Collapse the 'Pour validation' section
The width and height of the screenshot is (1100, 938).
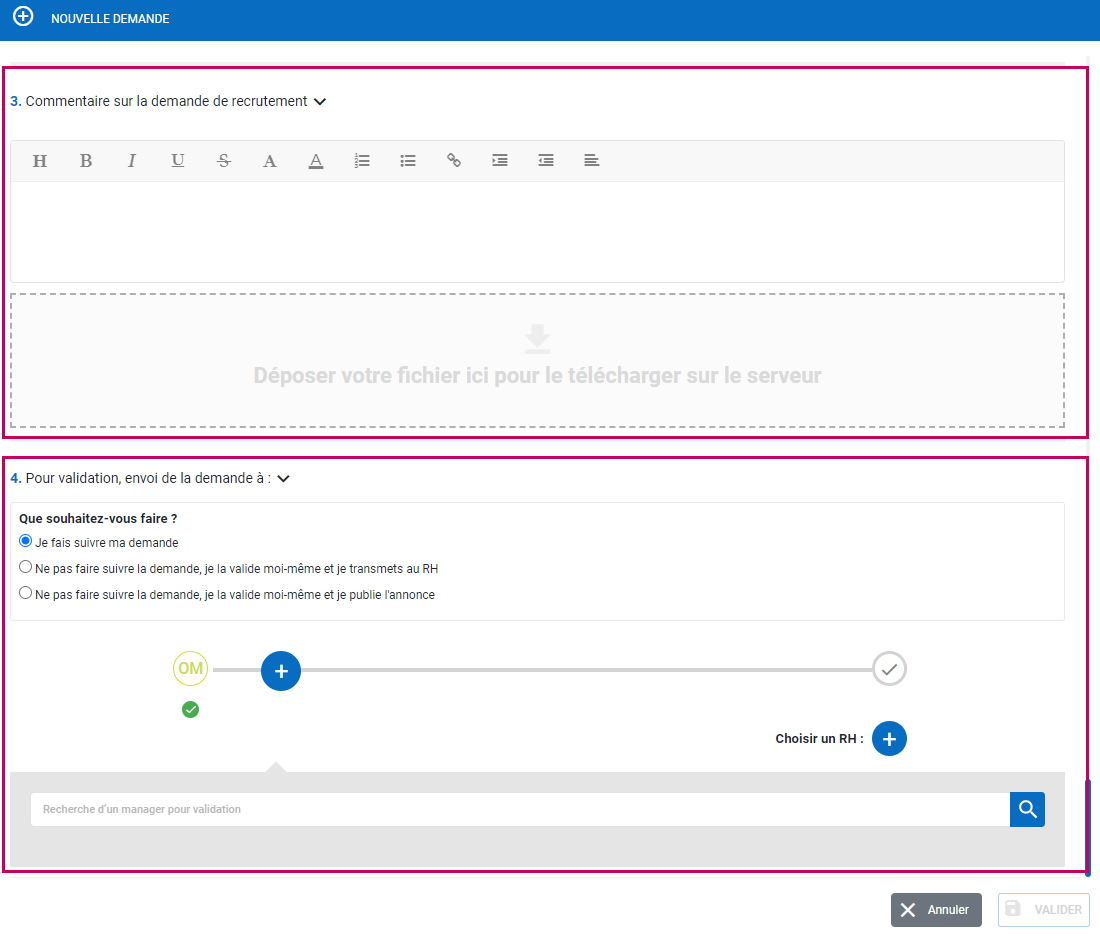(283, 479)
